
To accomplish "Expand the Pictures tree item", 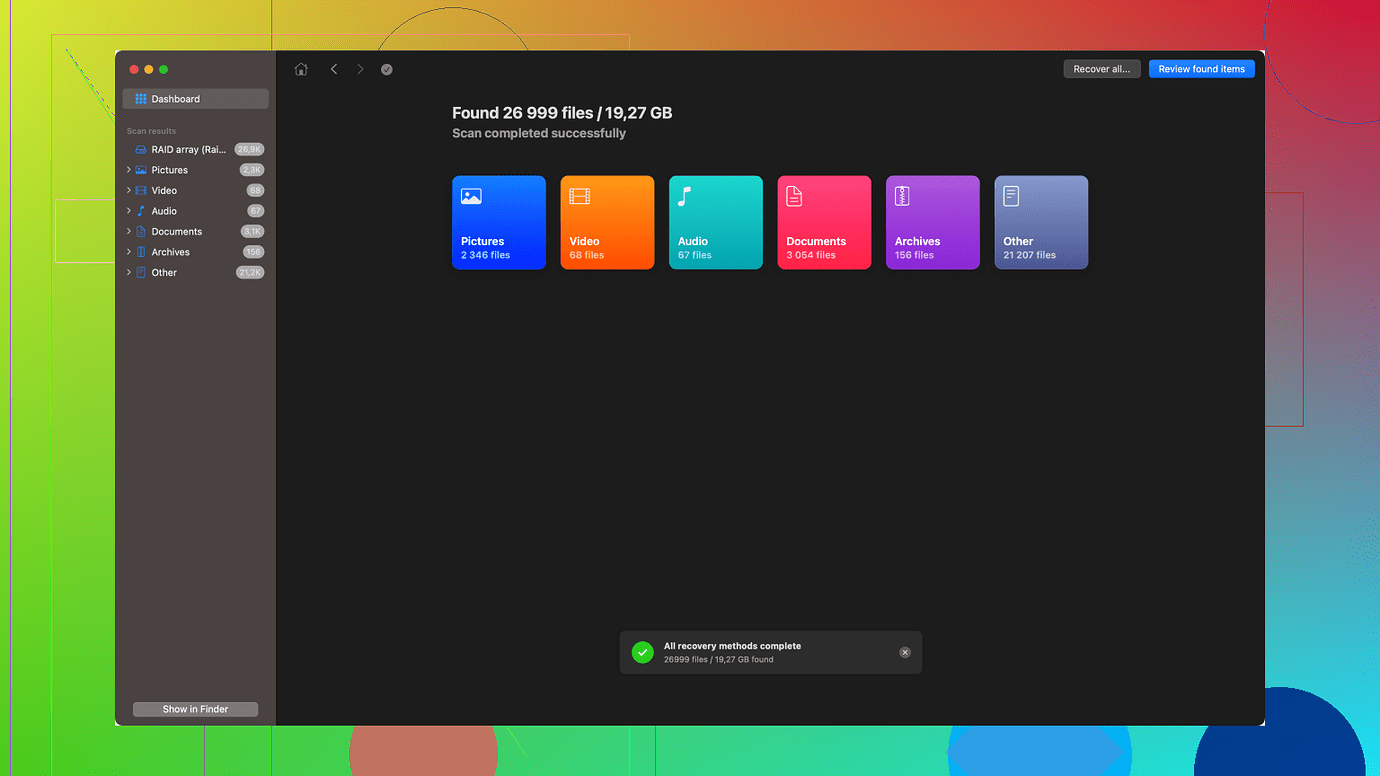I will (x=129, y=170).
